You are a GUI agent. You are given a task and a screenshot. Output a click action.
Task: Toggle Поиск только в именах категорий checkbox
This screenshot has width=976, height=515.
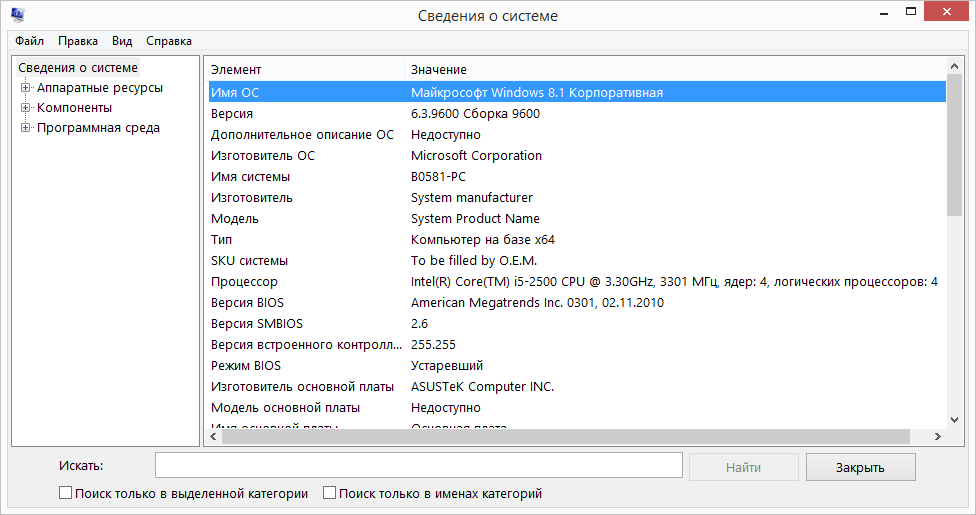[329, 493]
